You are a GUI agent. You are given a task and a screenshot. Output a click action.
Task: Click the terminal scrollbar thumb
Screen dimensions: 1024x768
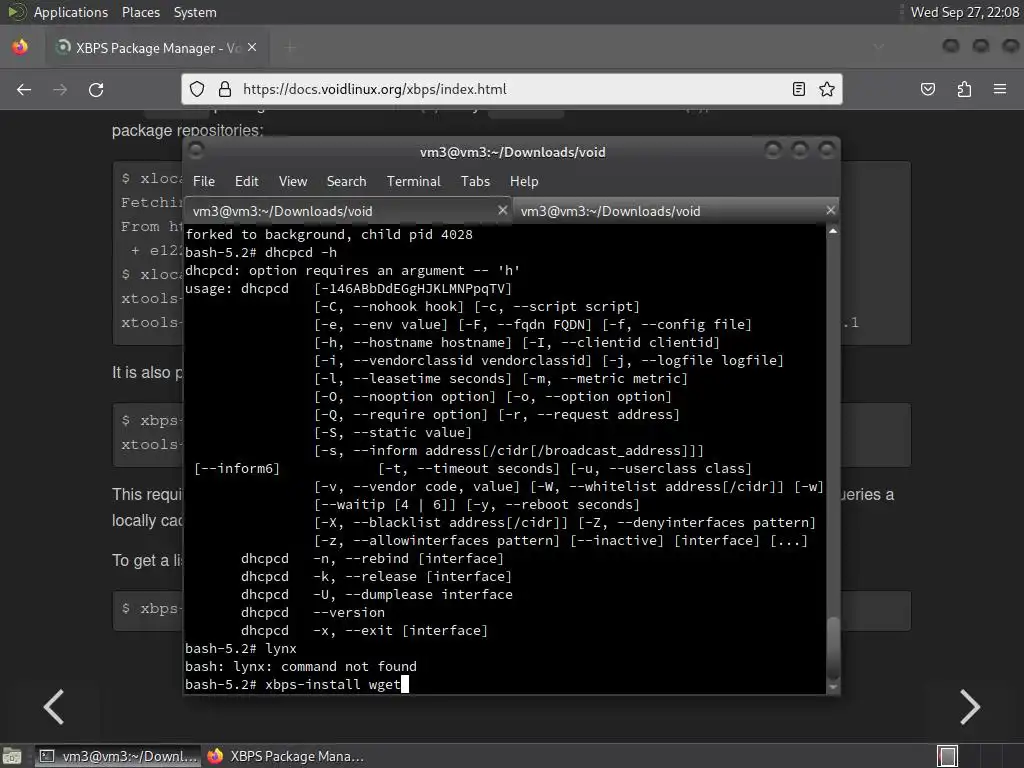point(833,648)
